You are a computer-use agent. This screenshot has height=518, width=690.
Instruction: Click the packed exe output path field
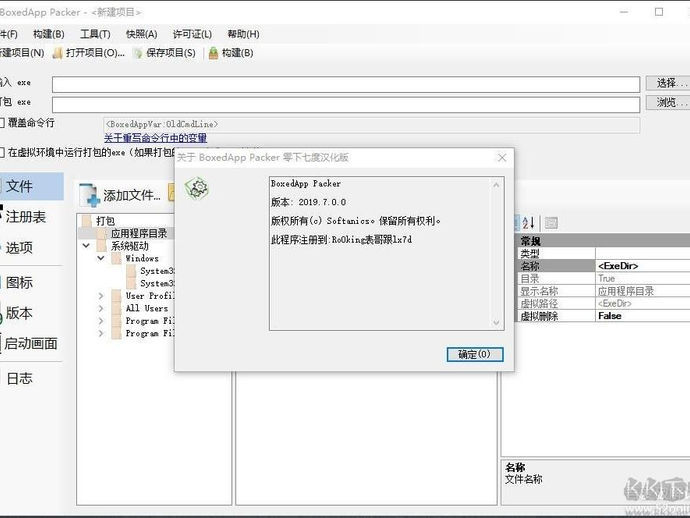(346, 105)
